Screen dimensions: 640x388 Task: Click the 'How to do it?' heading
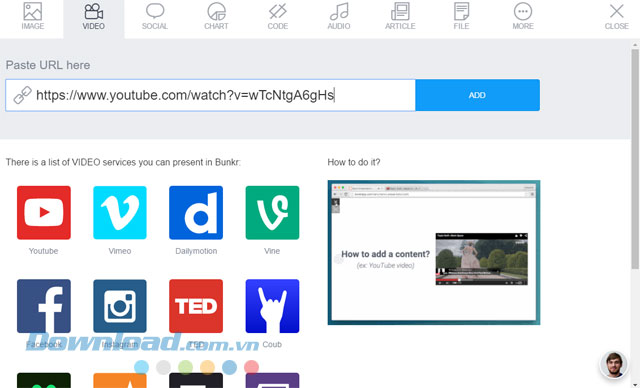pos(353,162)
